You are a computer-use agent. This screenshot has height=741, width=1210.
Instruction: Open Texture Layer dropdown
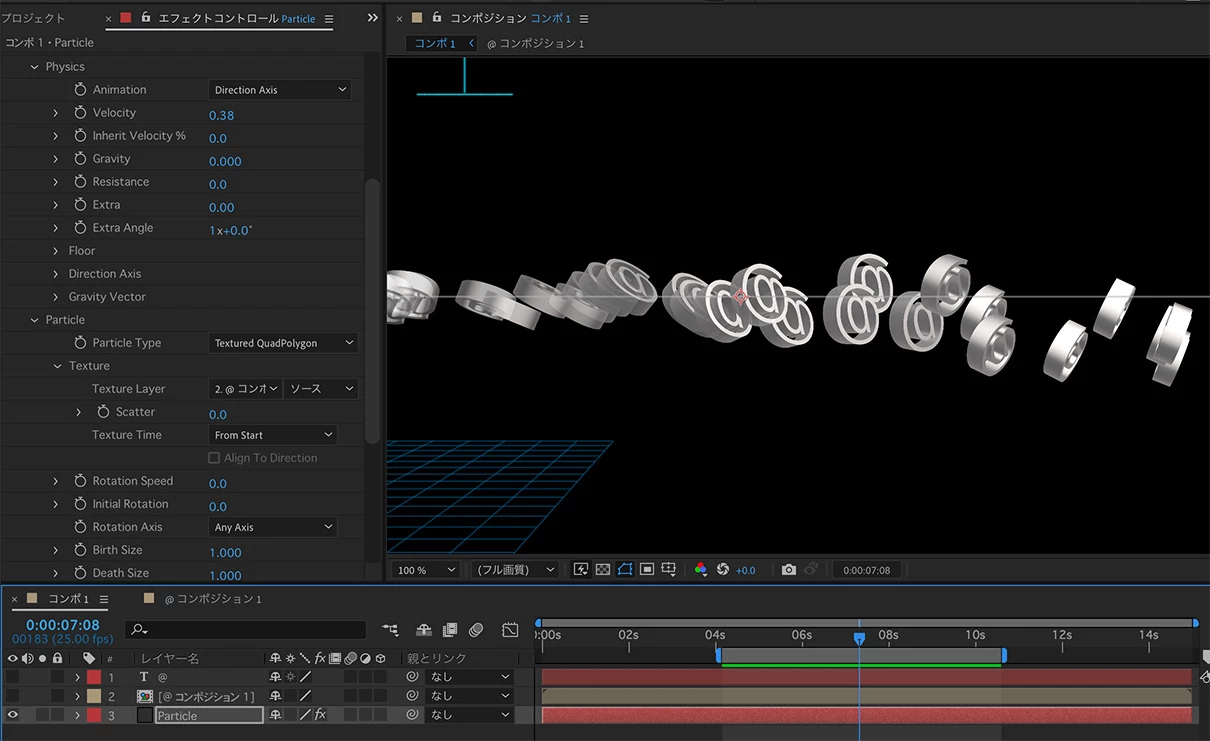pos(246,389)
